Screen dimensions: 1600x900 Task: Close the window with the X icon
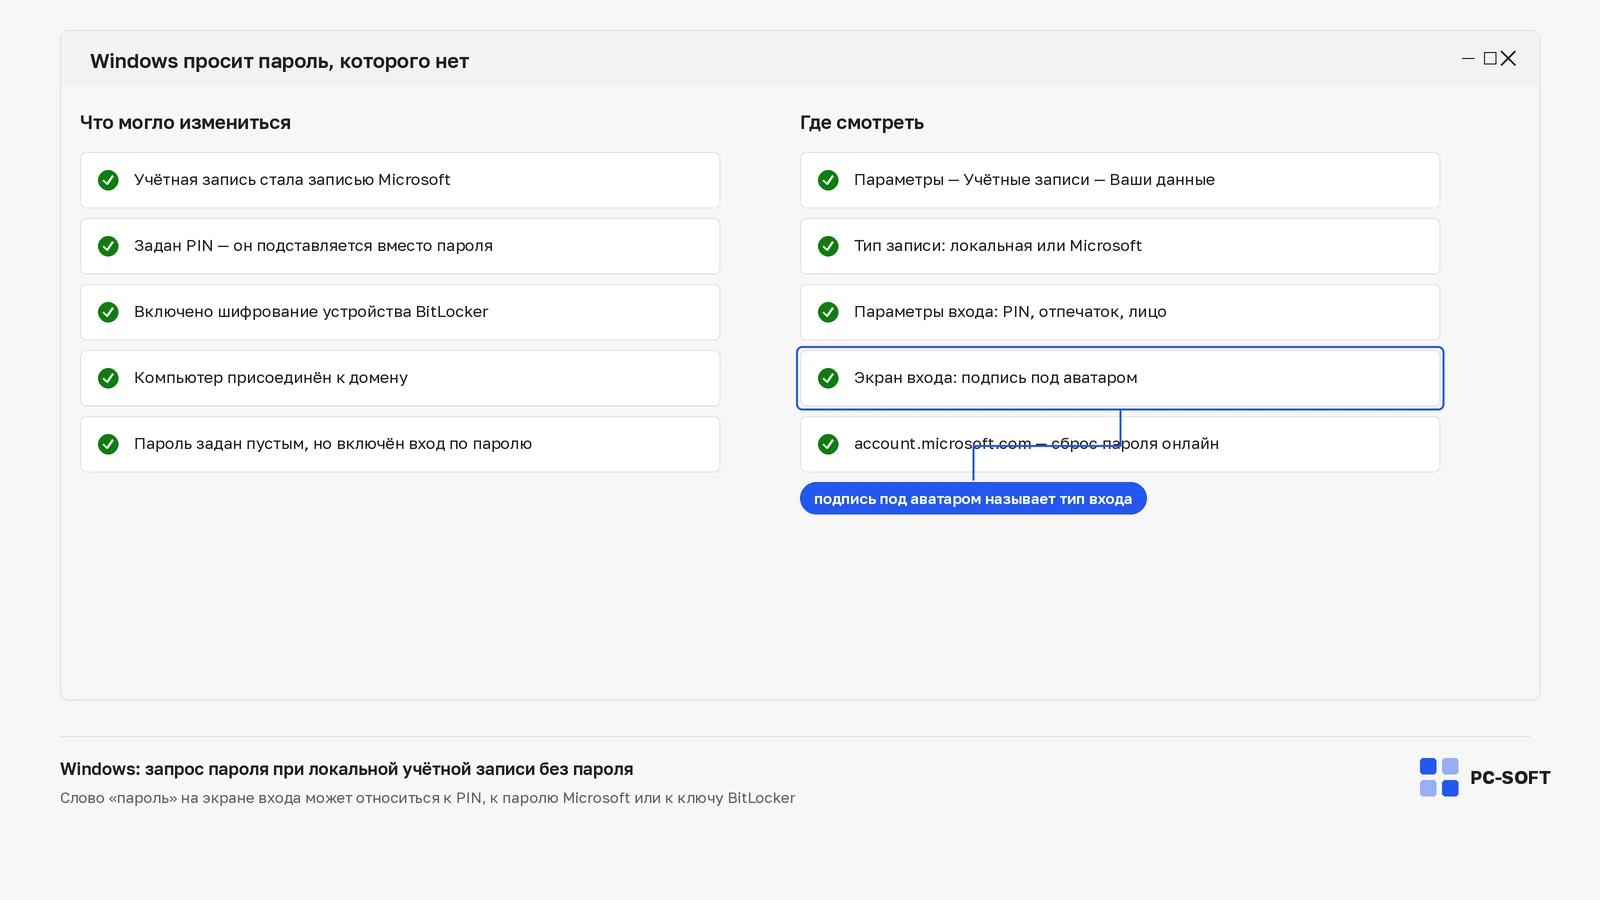1508,59
